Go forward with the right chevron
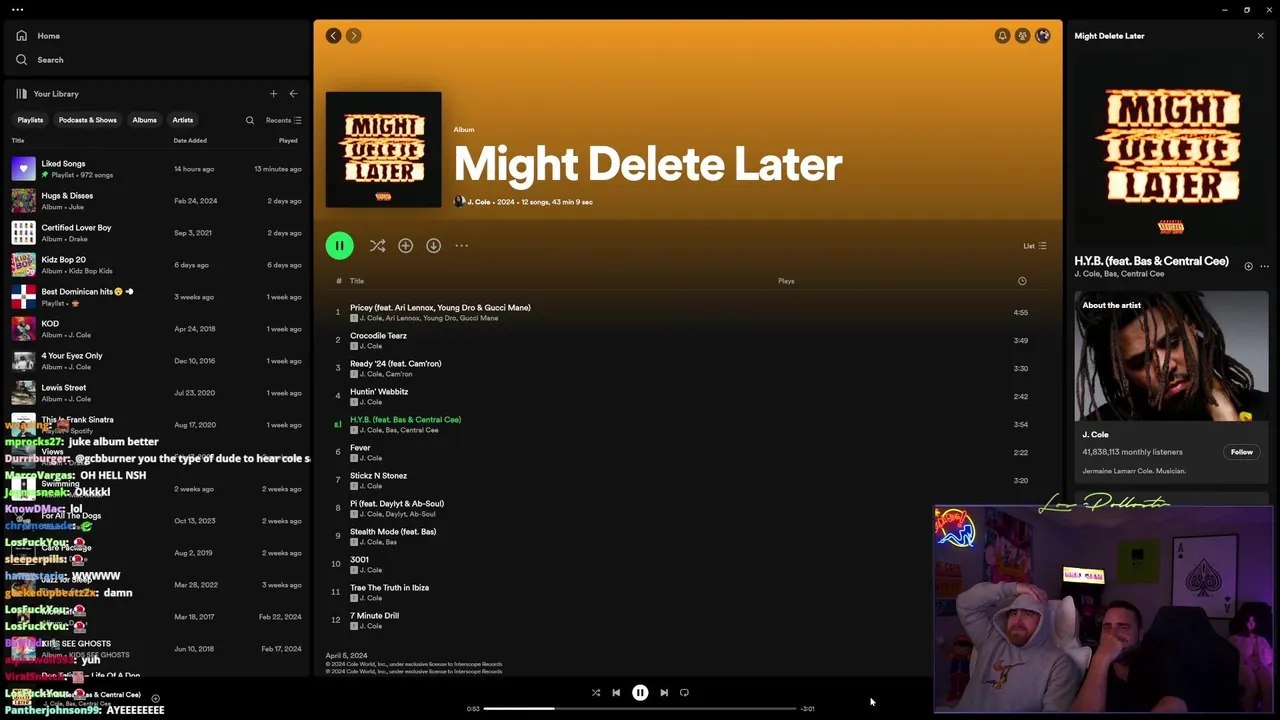This screenshot has width=1280, height=720. click(x=353, y=36)
